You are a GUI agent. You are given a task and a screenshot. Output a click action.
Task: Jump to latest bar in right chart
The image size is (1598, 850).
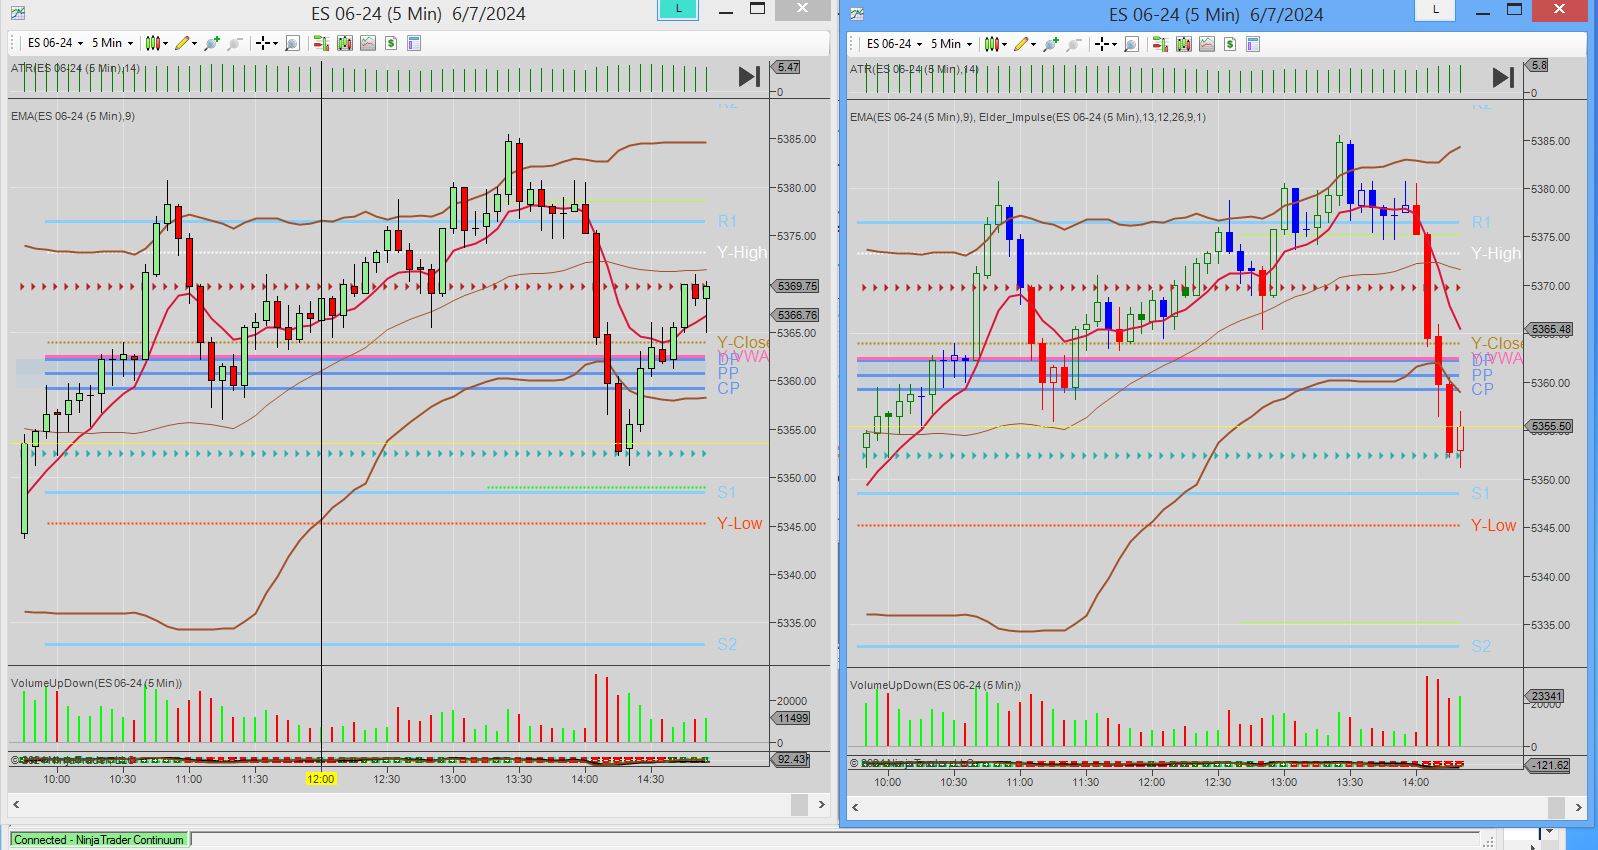[1503, 77]
